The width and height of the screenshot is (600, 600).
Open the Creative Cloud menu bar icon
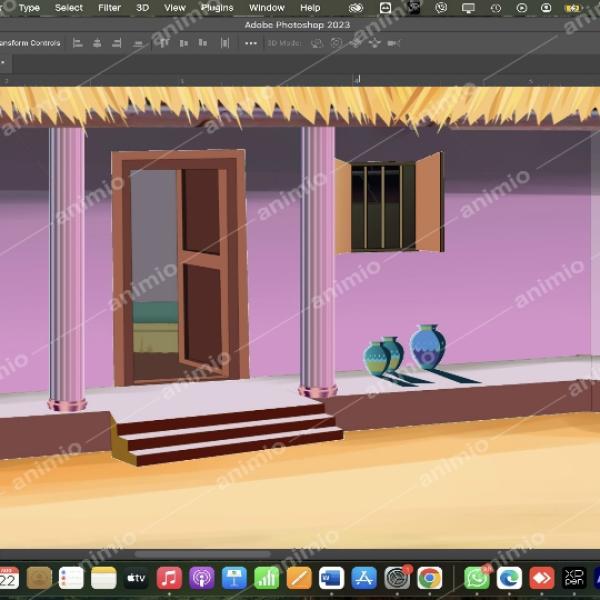pyautogui.click(x=356, y=8)
